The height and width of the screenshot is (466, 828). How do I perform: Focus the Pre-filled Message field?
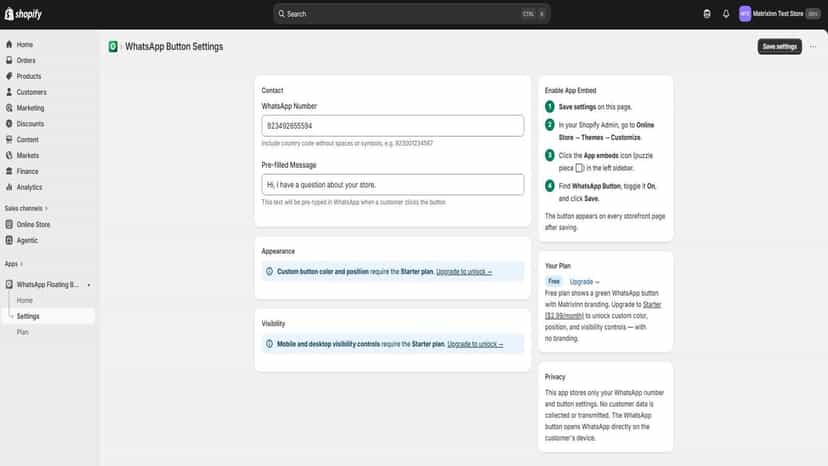[392, 184]
